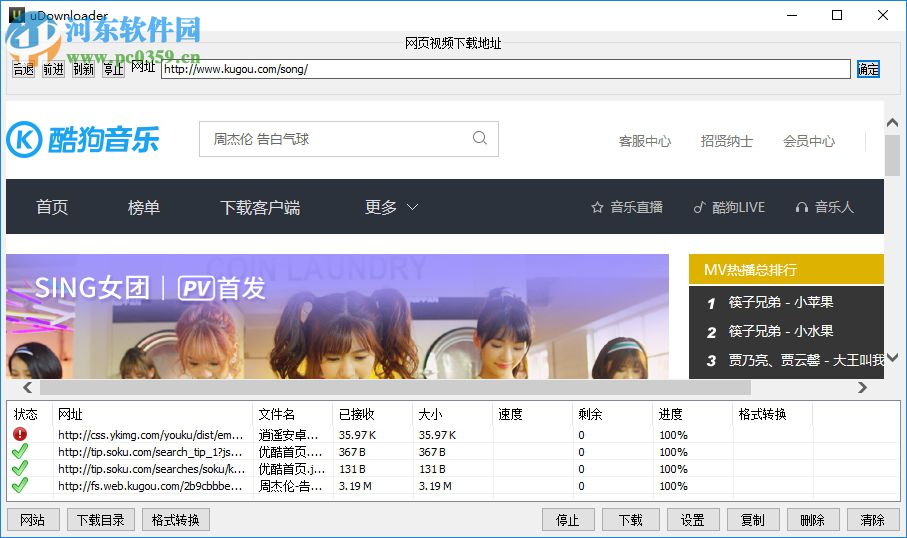Click the bottom 停止 stop button
Image resolution: width=907 pixels, height=538 pixels.
click(568, 519)
